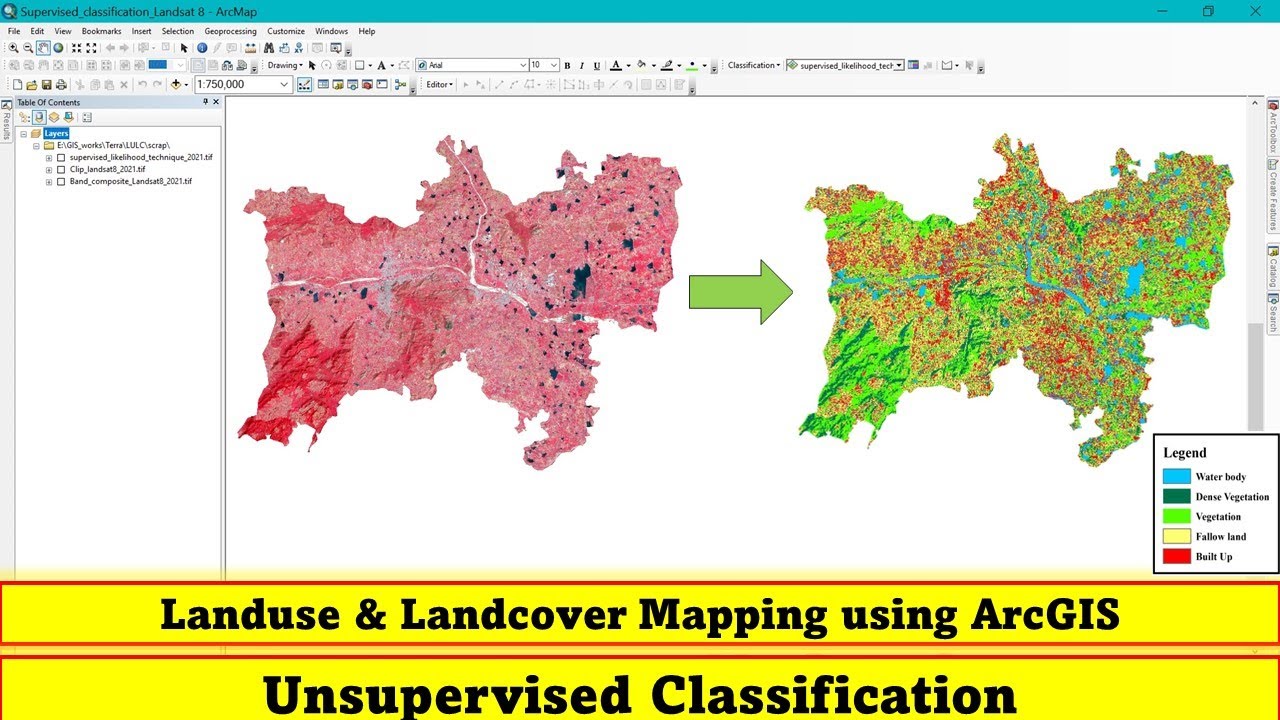The image size is (1280, 720).
Task: Open the Catalog window toolbar icon
Action: tap(338, 85)
